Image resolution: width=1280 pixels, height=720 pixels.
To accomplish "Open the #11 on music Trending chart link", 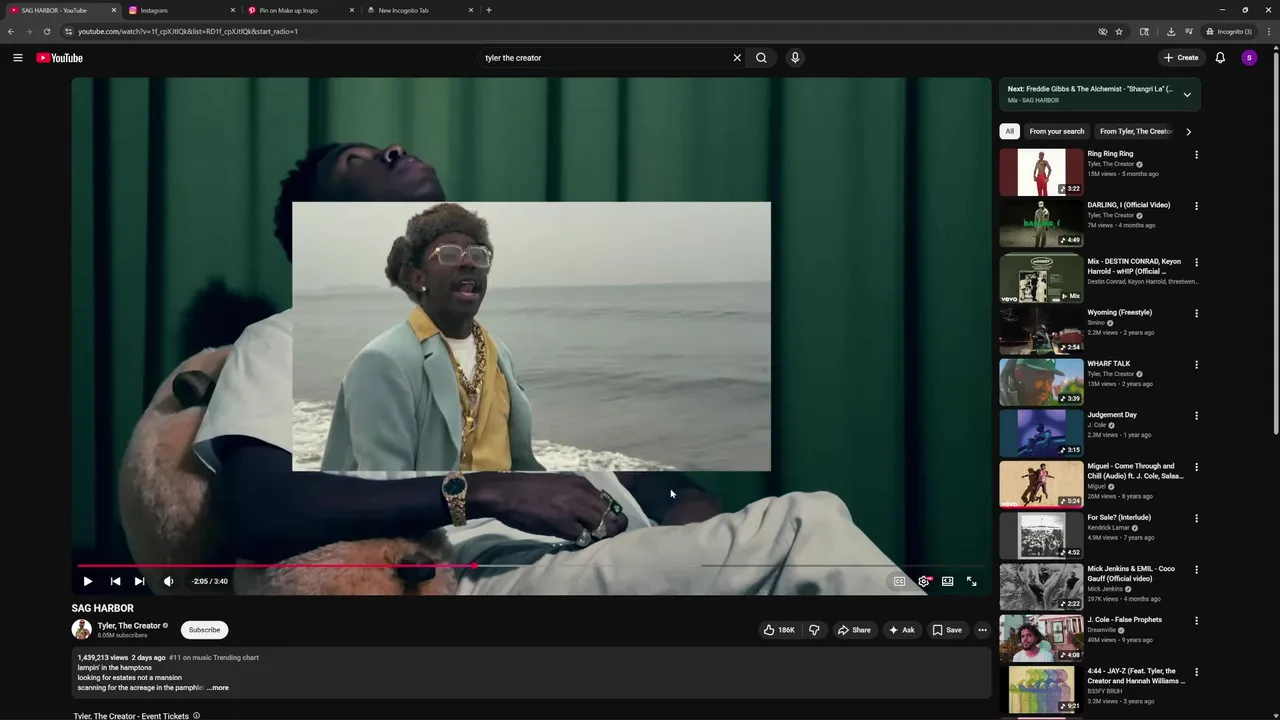I will click(214, 658).
